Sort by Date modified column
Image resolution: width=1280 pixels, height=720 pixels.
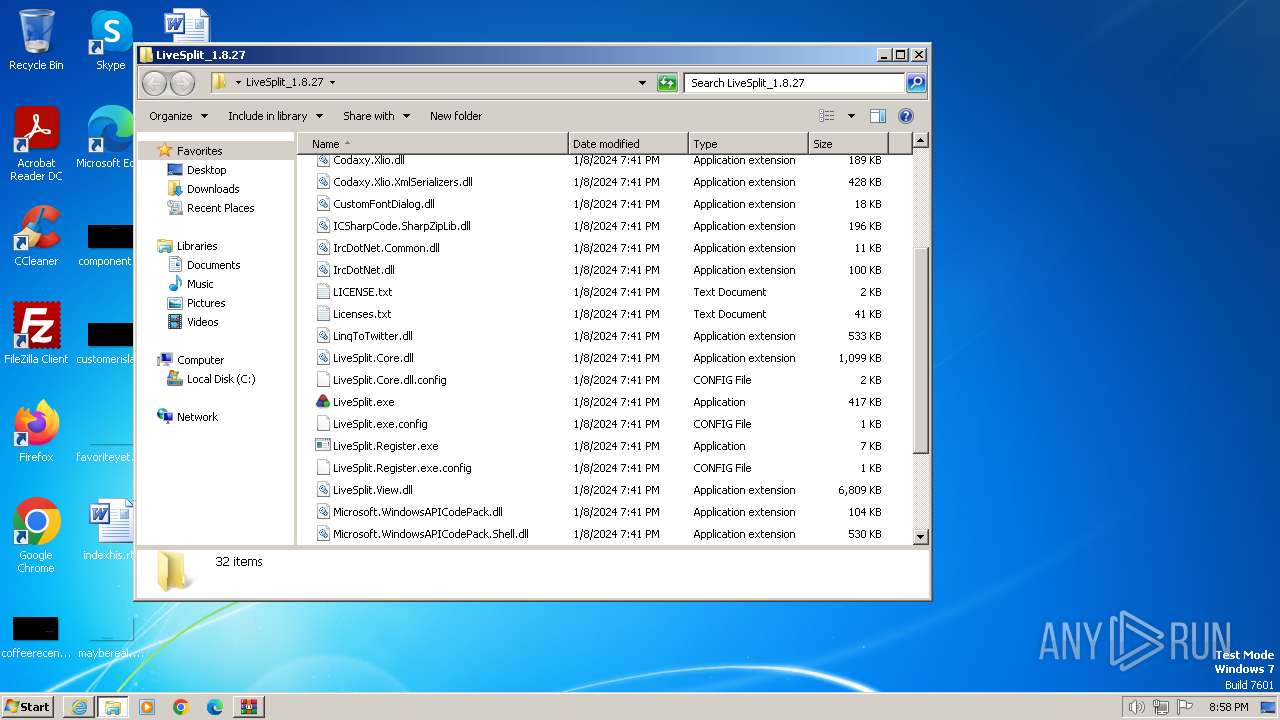[628, 144]
